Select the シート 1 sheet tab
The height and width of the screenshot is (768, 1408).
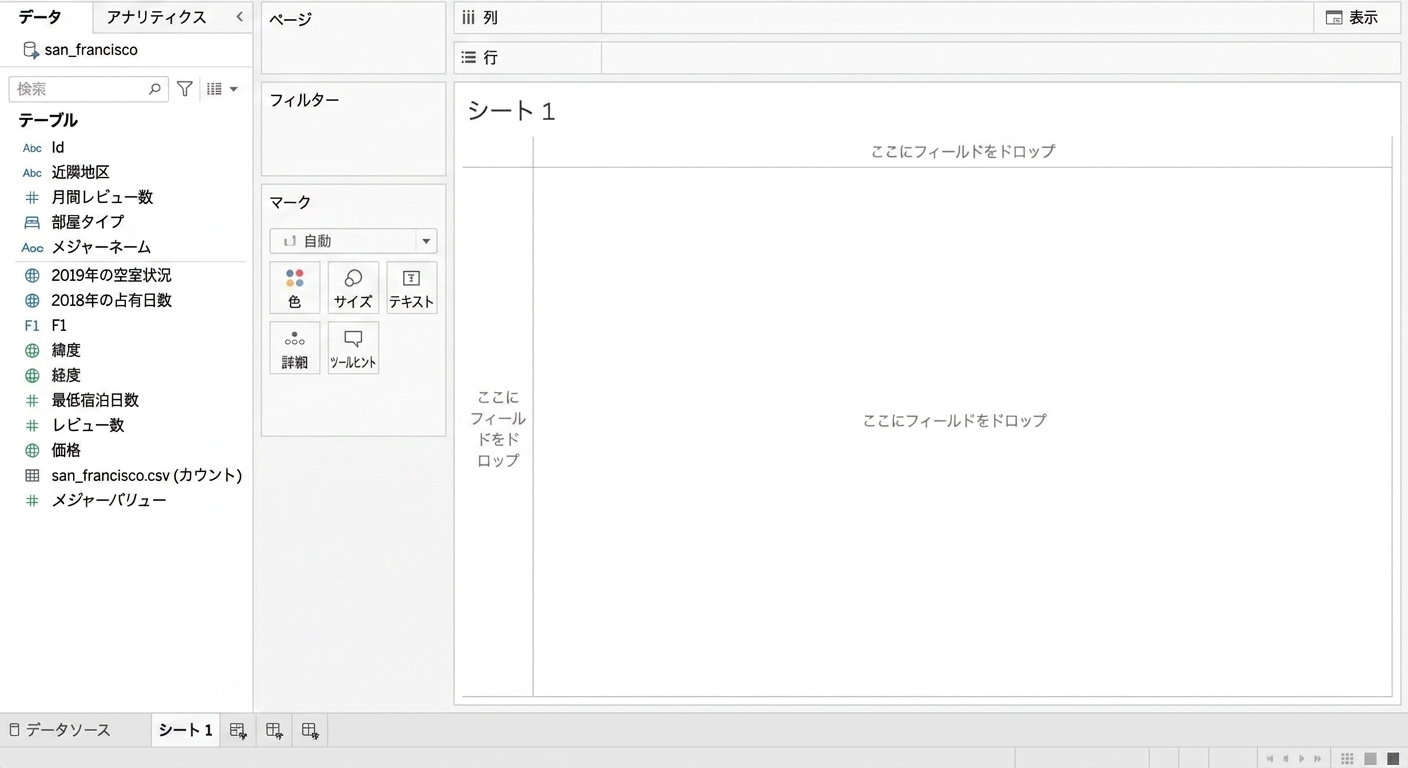tap(185, 730)
